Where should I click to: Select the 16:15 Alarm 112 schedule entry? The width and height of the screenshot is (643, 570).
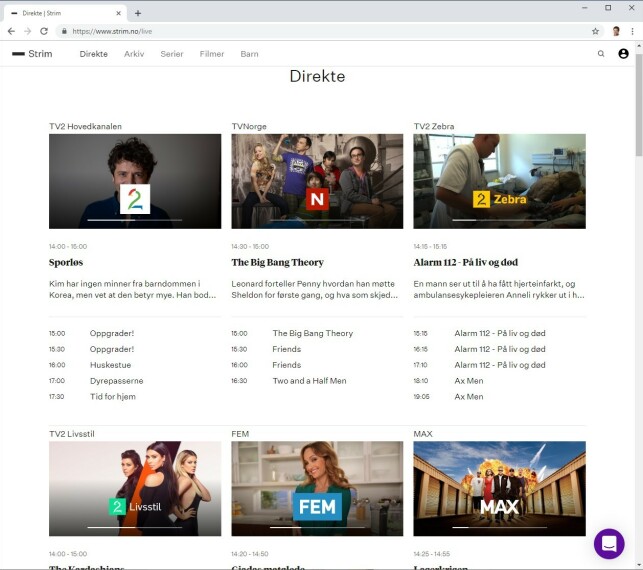pyautogui.click(x=499, y=349)
